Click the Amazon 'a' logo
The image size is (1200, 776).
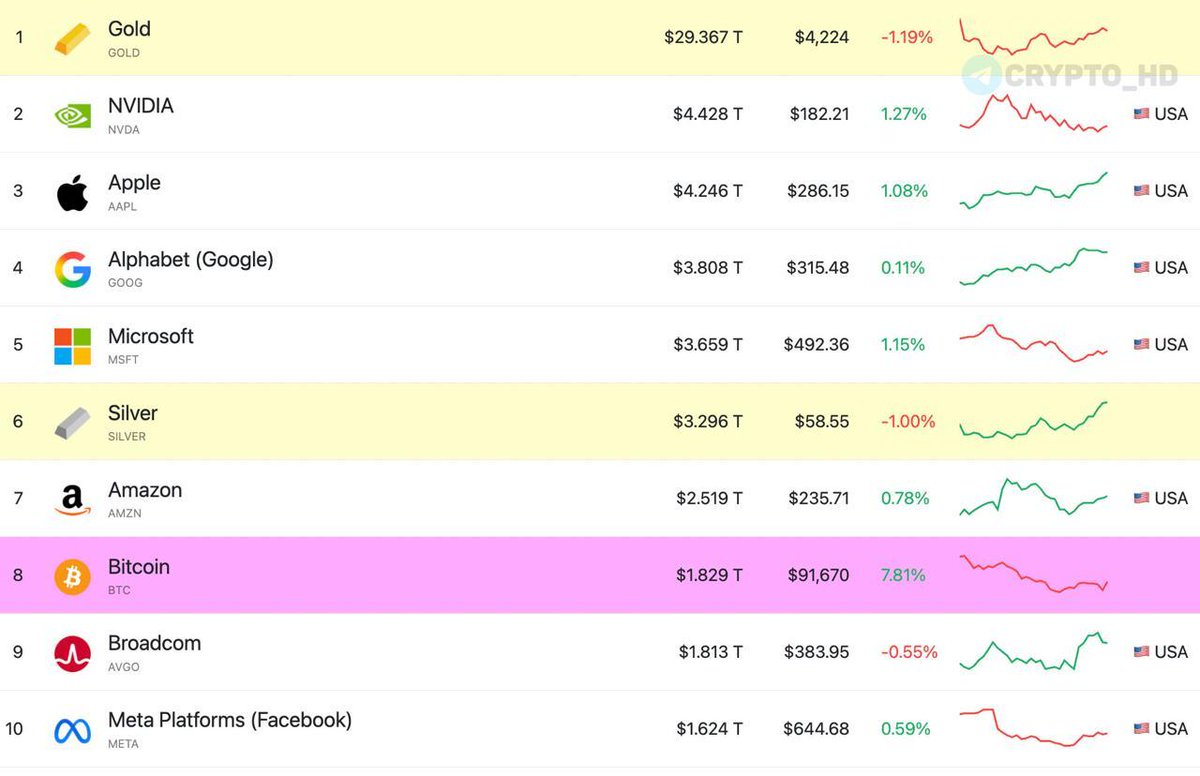point(71,498)
